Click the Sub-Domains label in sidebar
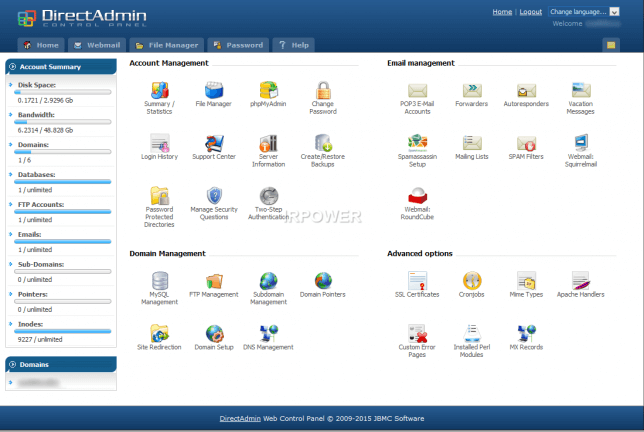 (x=41, y=264)
